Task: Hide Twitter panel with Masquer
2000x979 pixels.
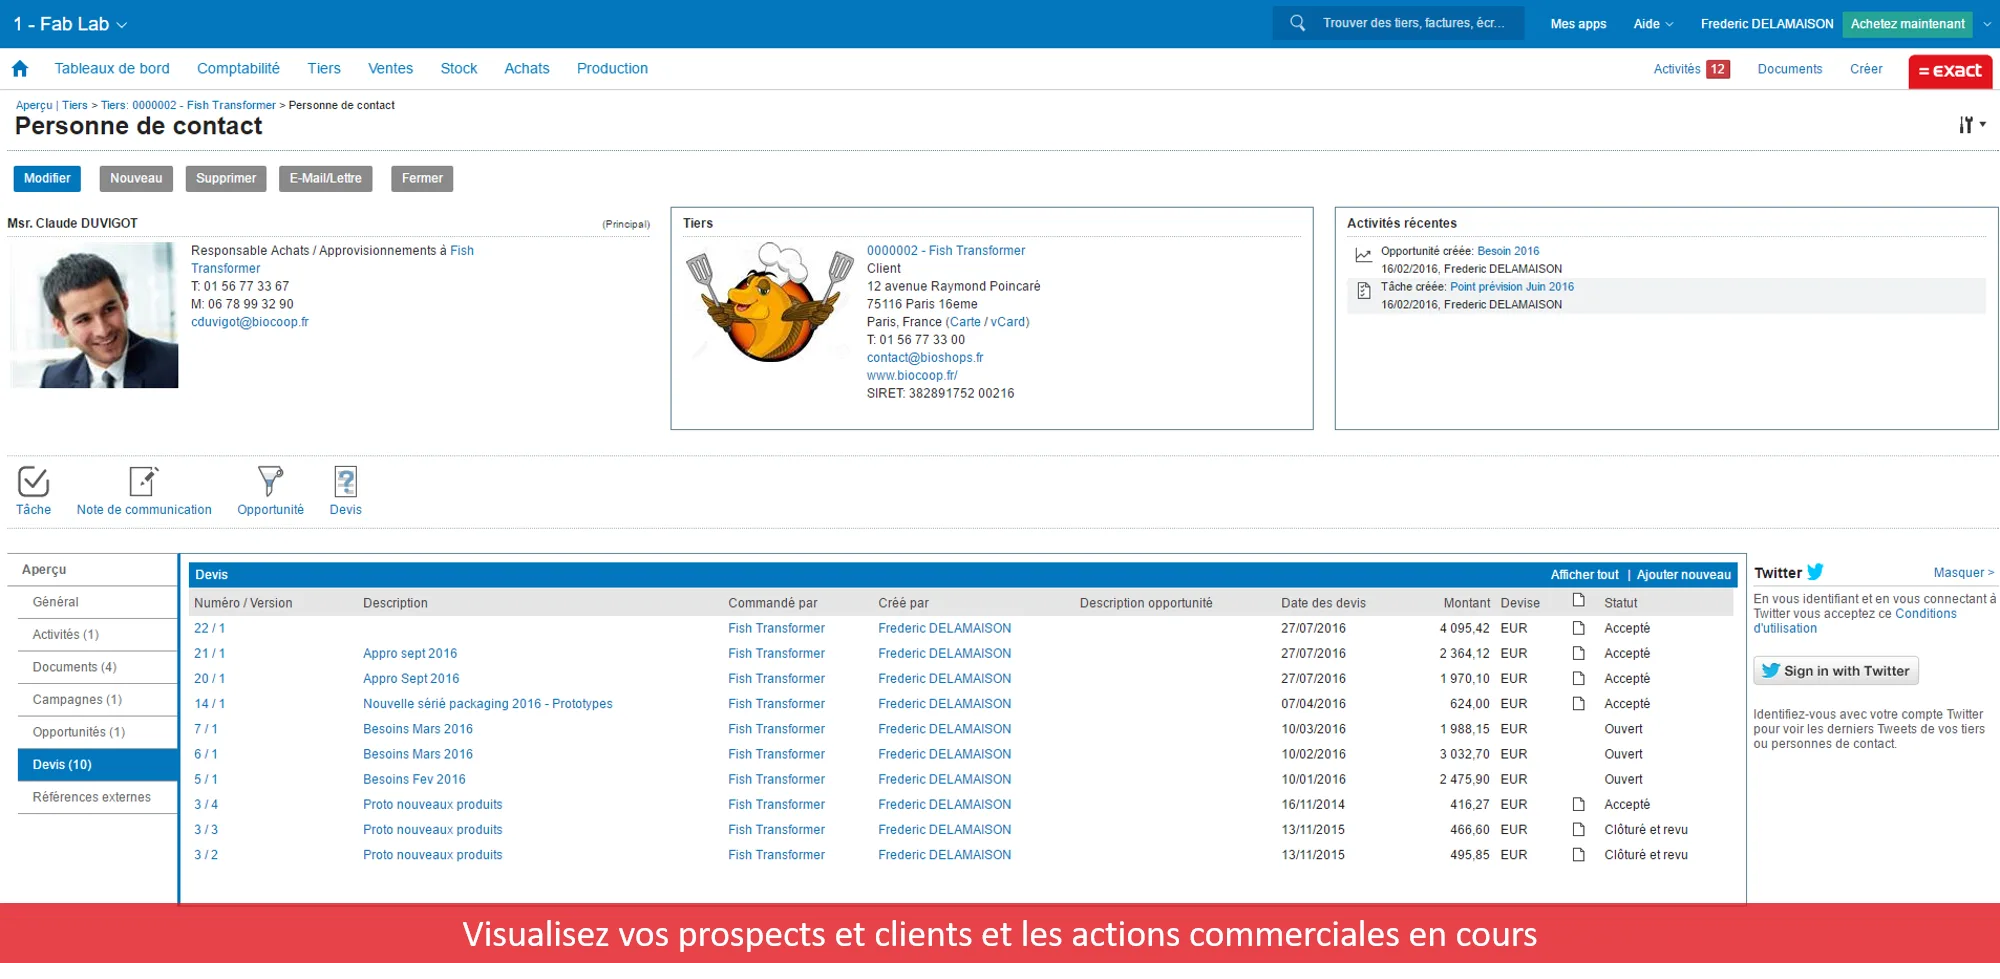Action: click(x=1963, y=574)
